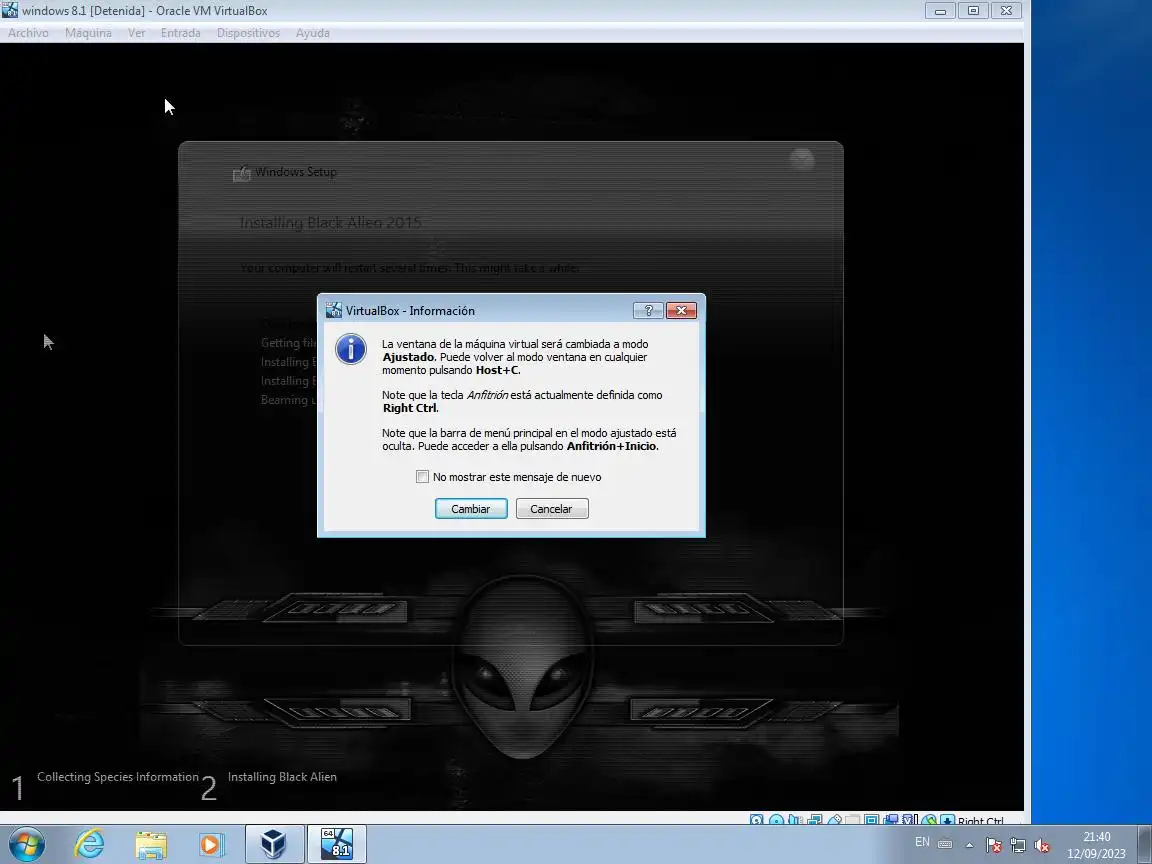1152x864 pixels.
Task: Open the Ver menu
Action: coord(137,33)
